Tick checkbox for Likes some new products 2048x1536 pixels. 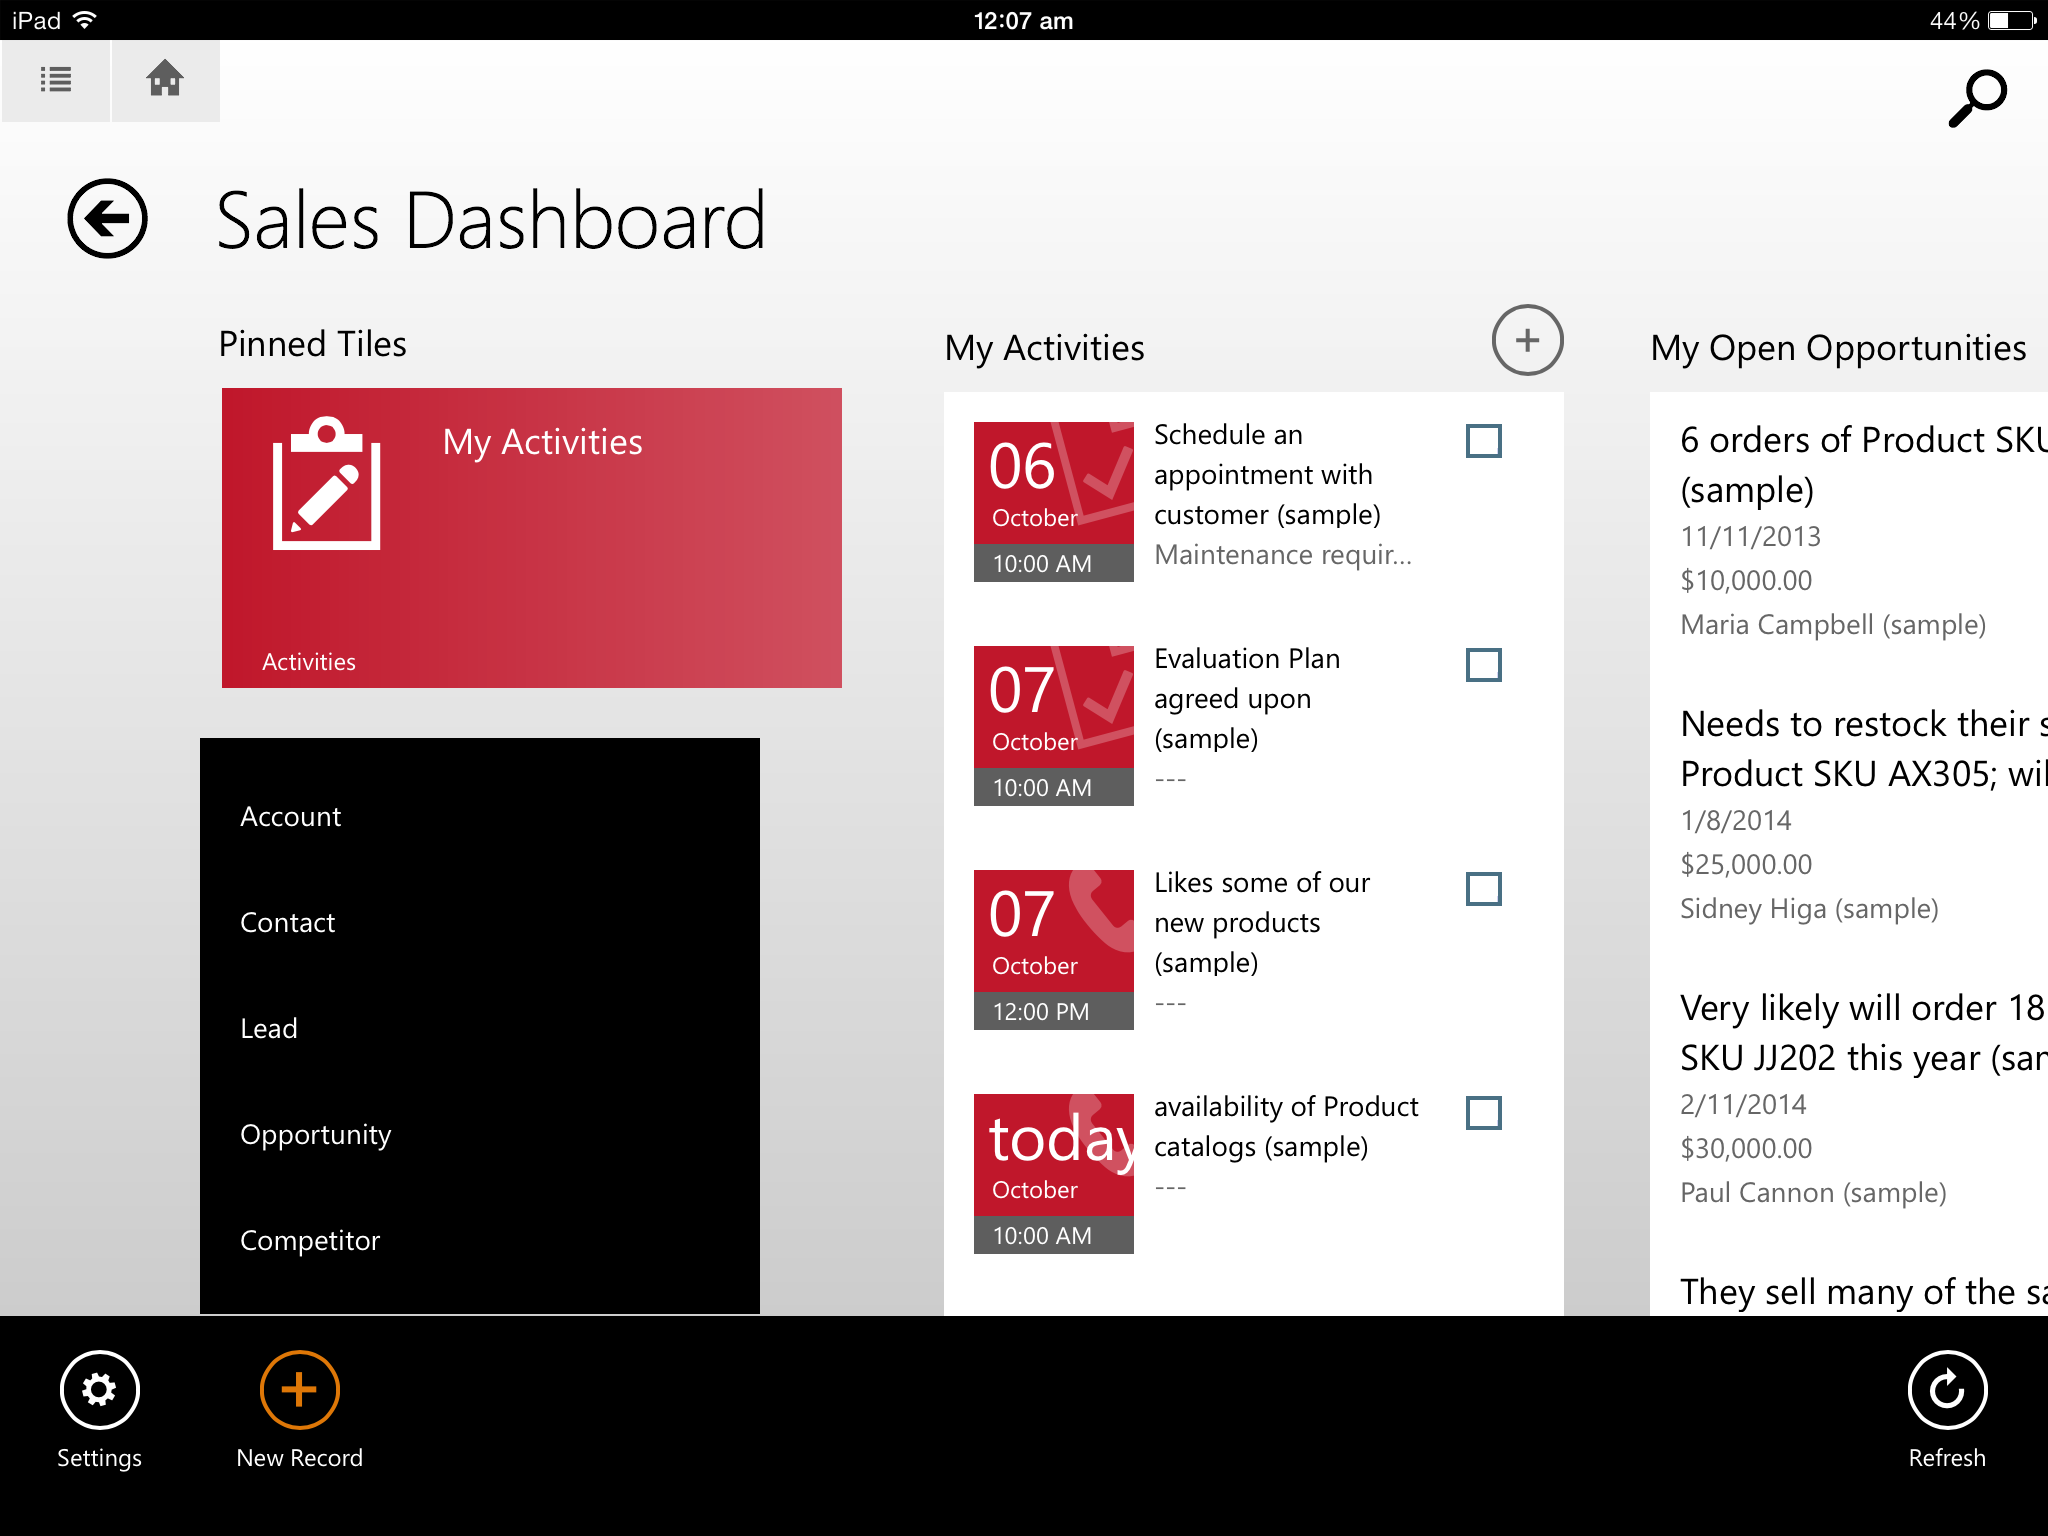point(1483,889)
